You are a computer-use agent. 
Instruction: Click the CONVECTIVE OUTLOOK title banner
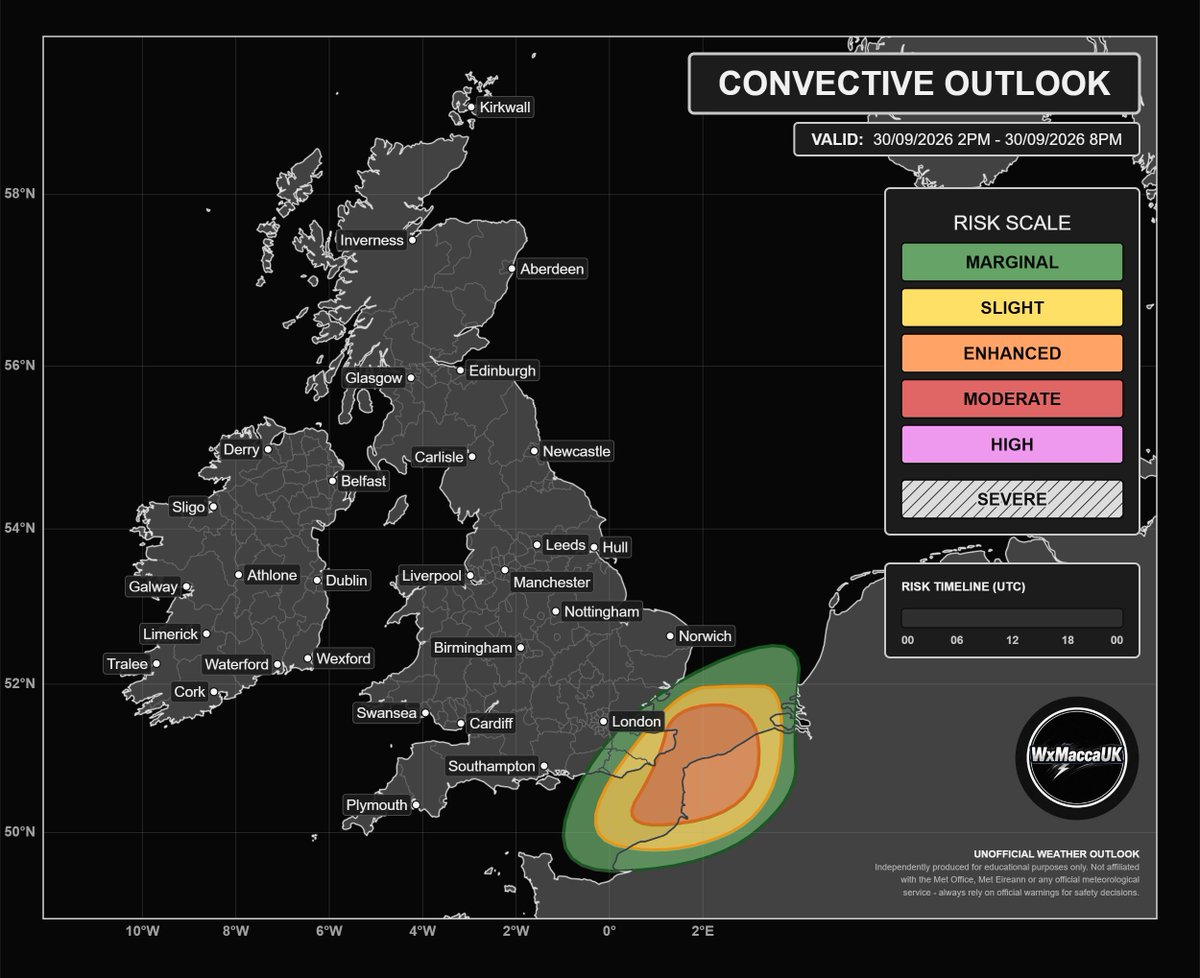[x=914, y=83]
